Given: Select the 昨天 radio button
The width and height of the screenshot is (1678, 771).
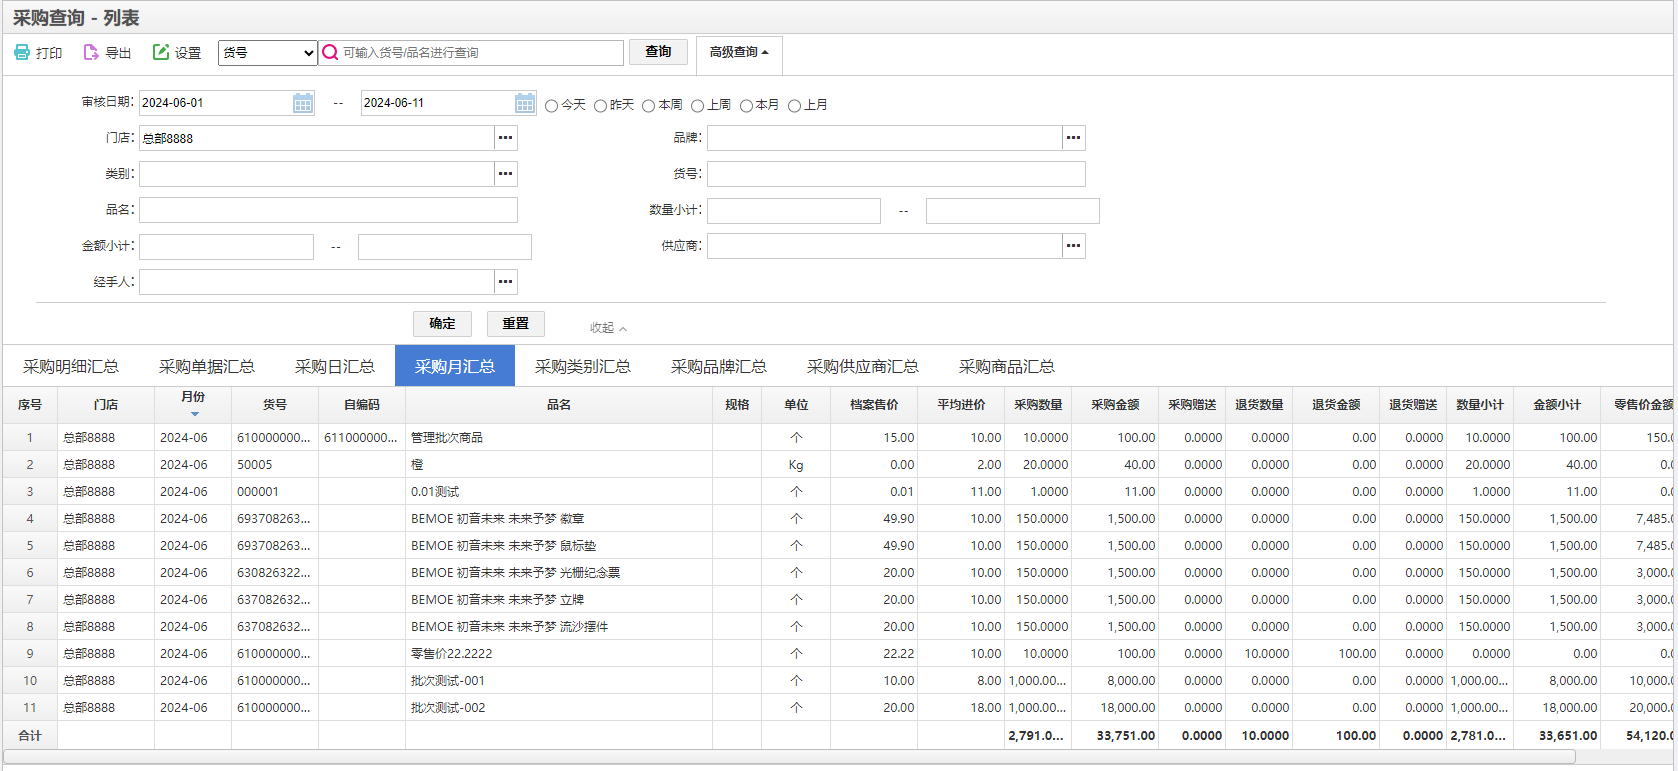Looking at the screenshot, I should (600, 106).
